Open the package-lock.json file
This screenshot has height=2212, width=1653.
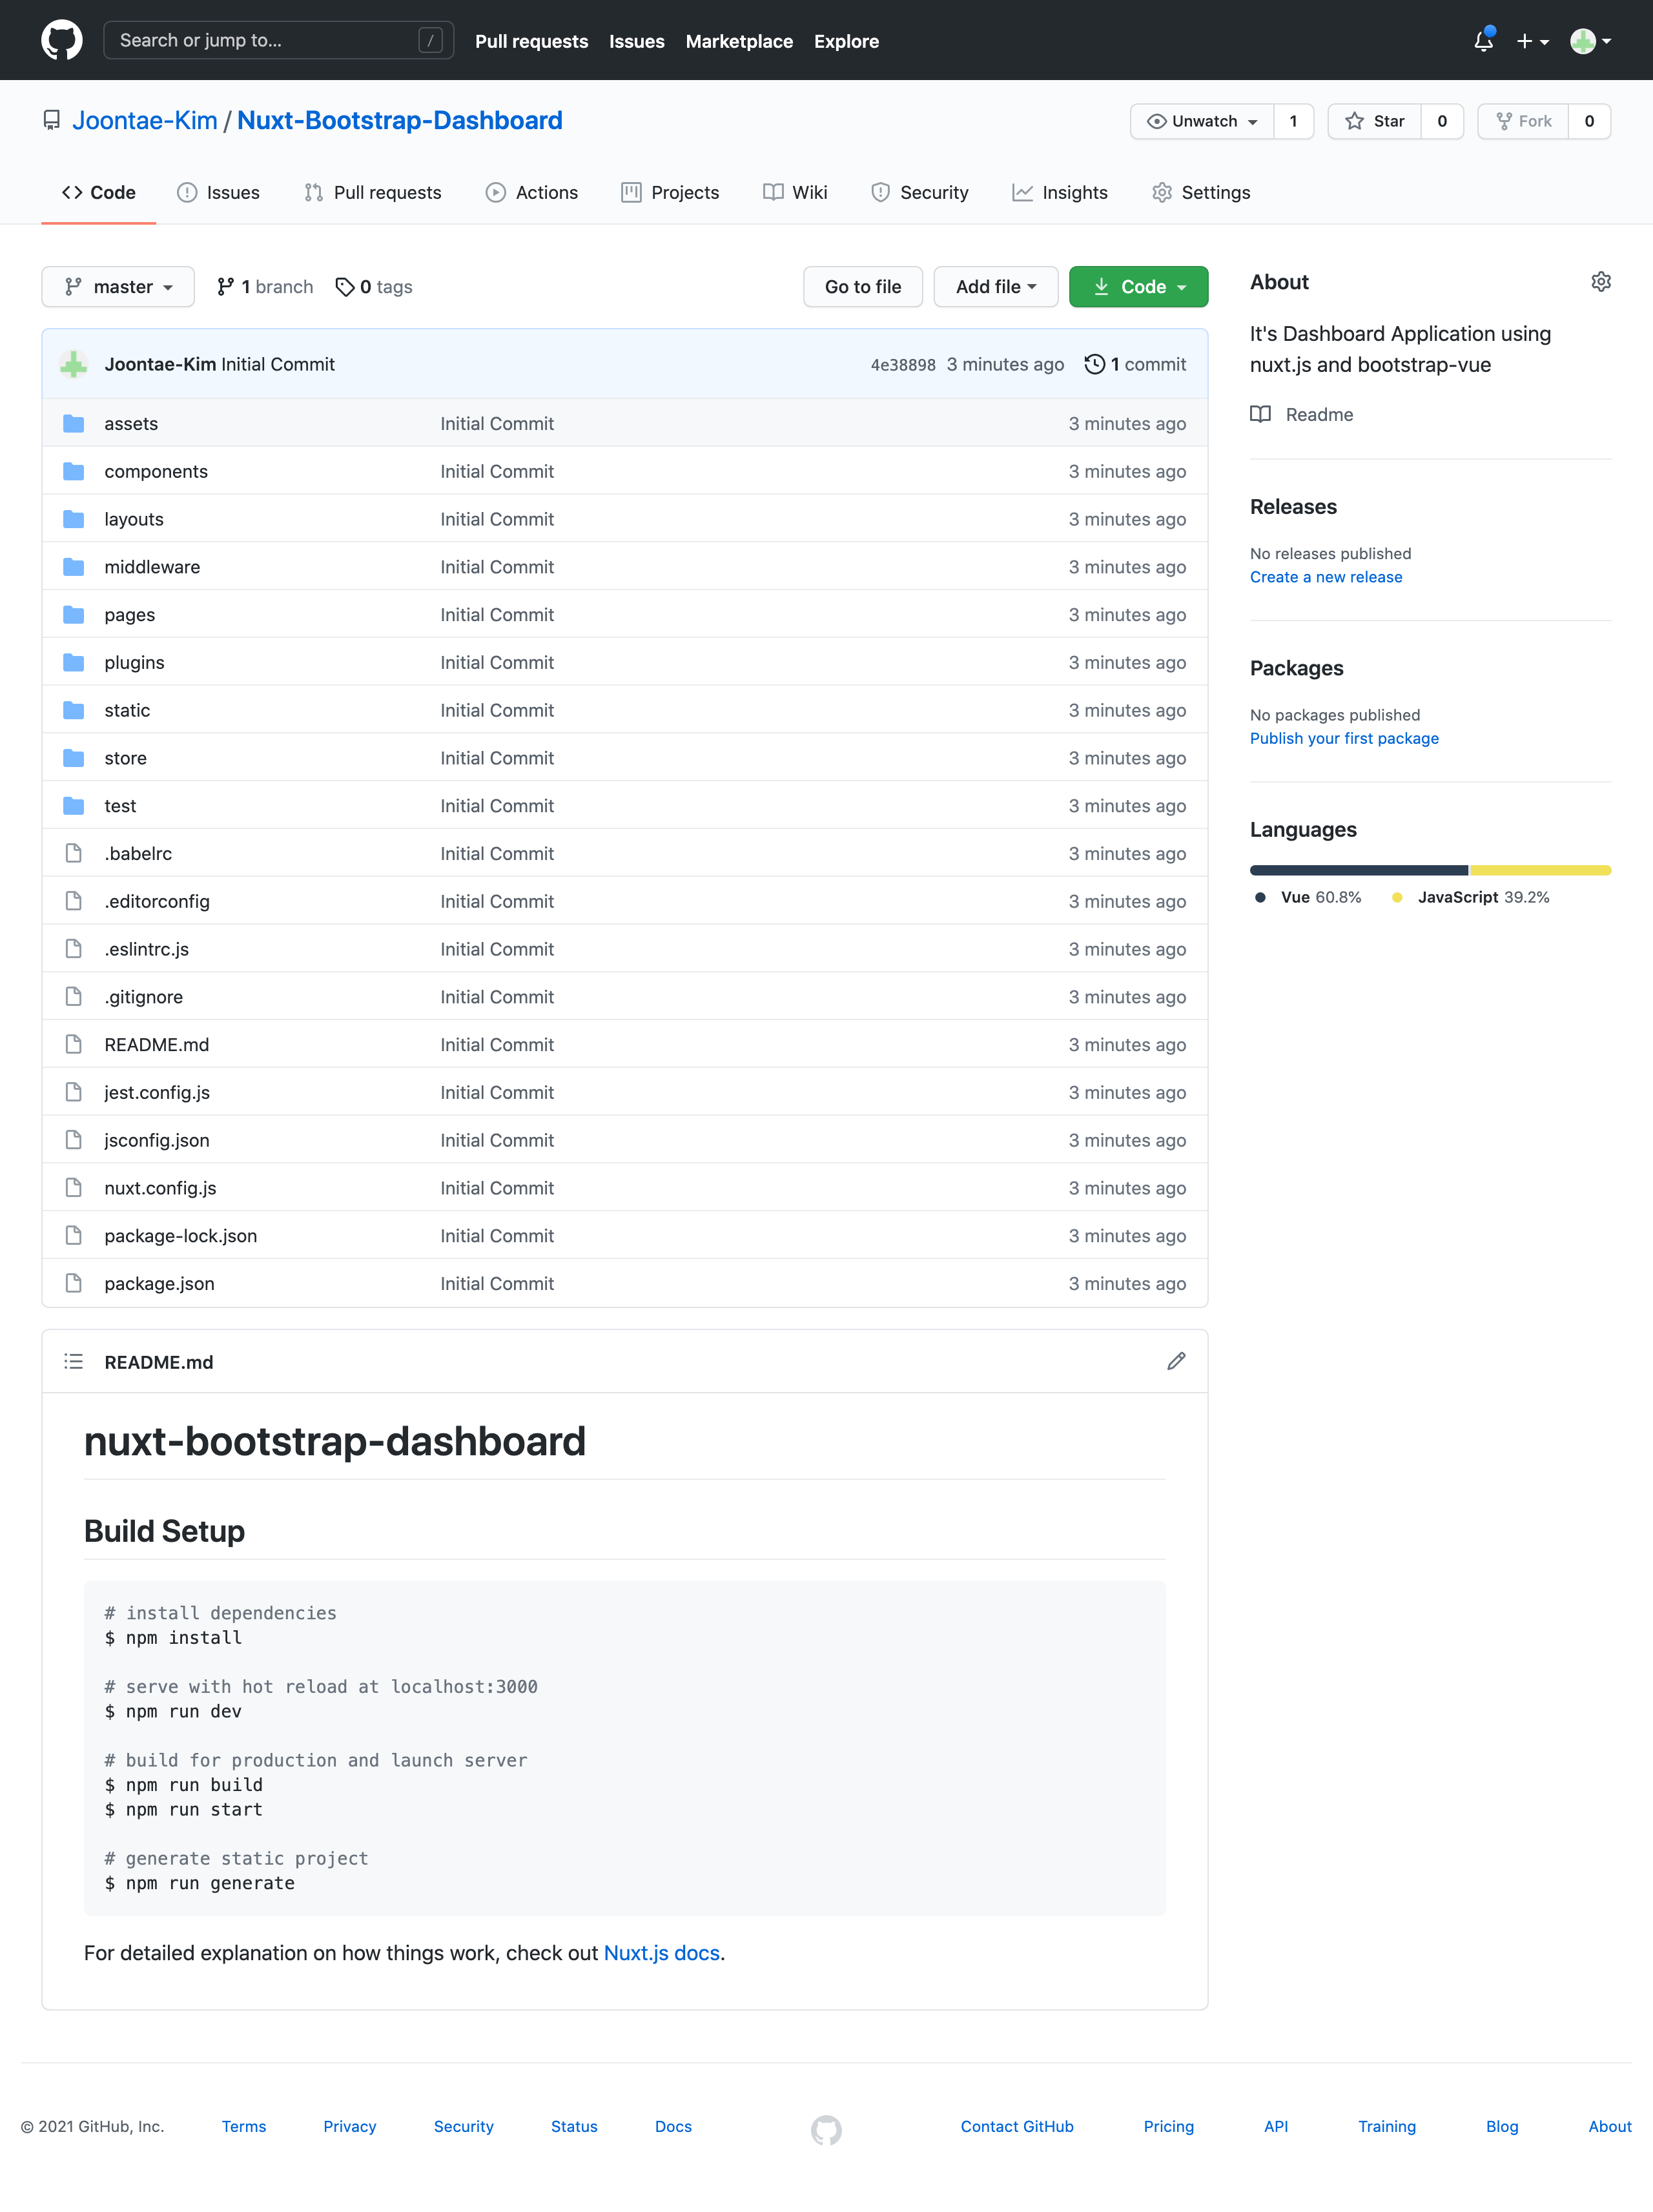[x=181, y=1236]
